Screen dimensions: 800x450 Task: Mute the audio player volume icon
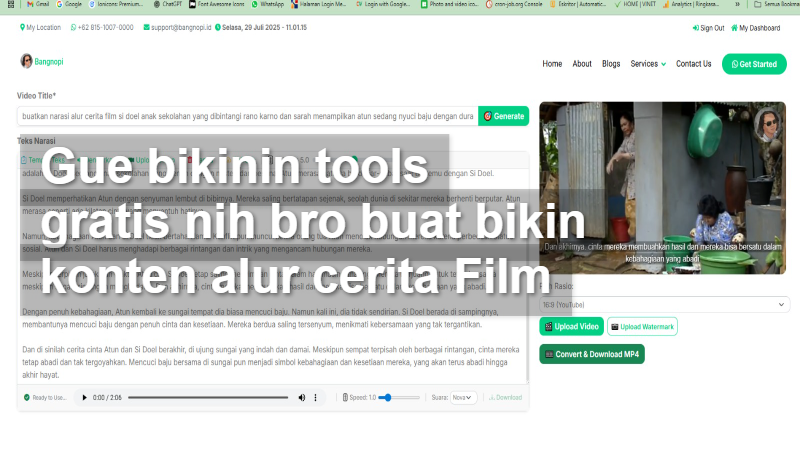(x=302, y=398)
